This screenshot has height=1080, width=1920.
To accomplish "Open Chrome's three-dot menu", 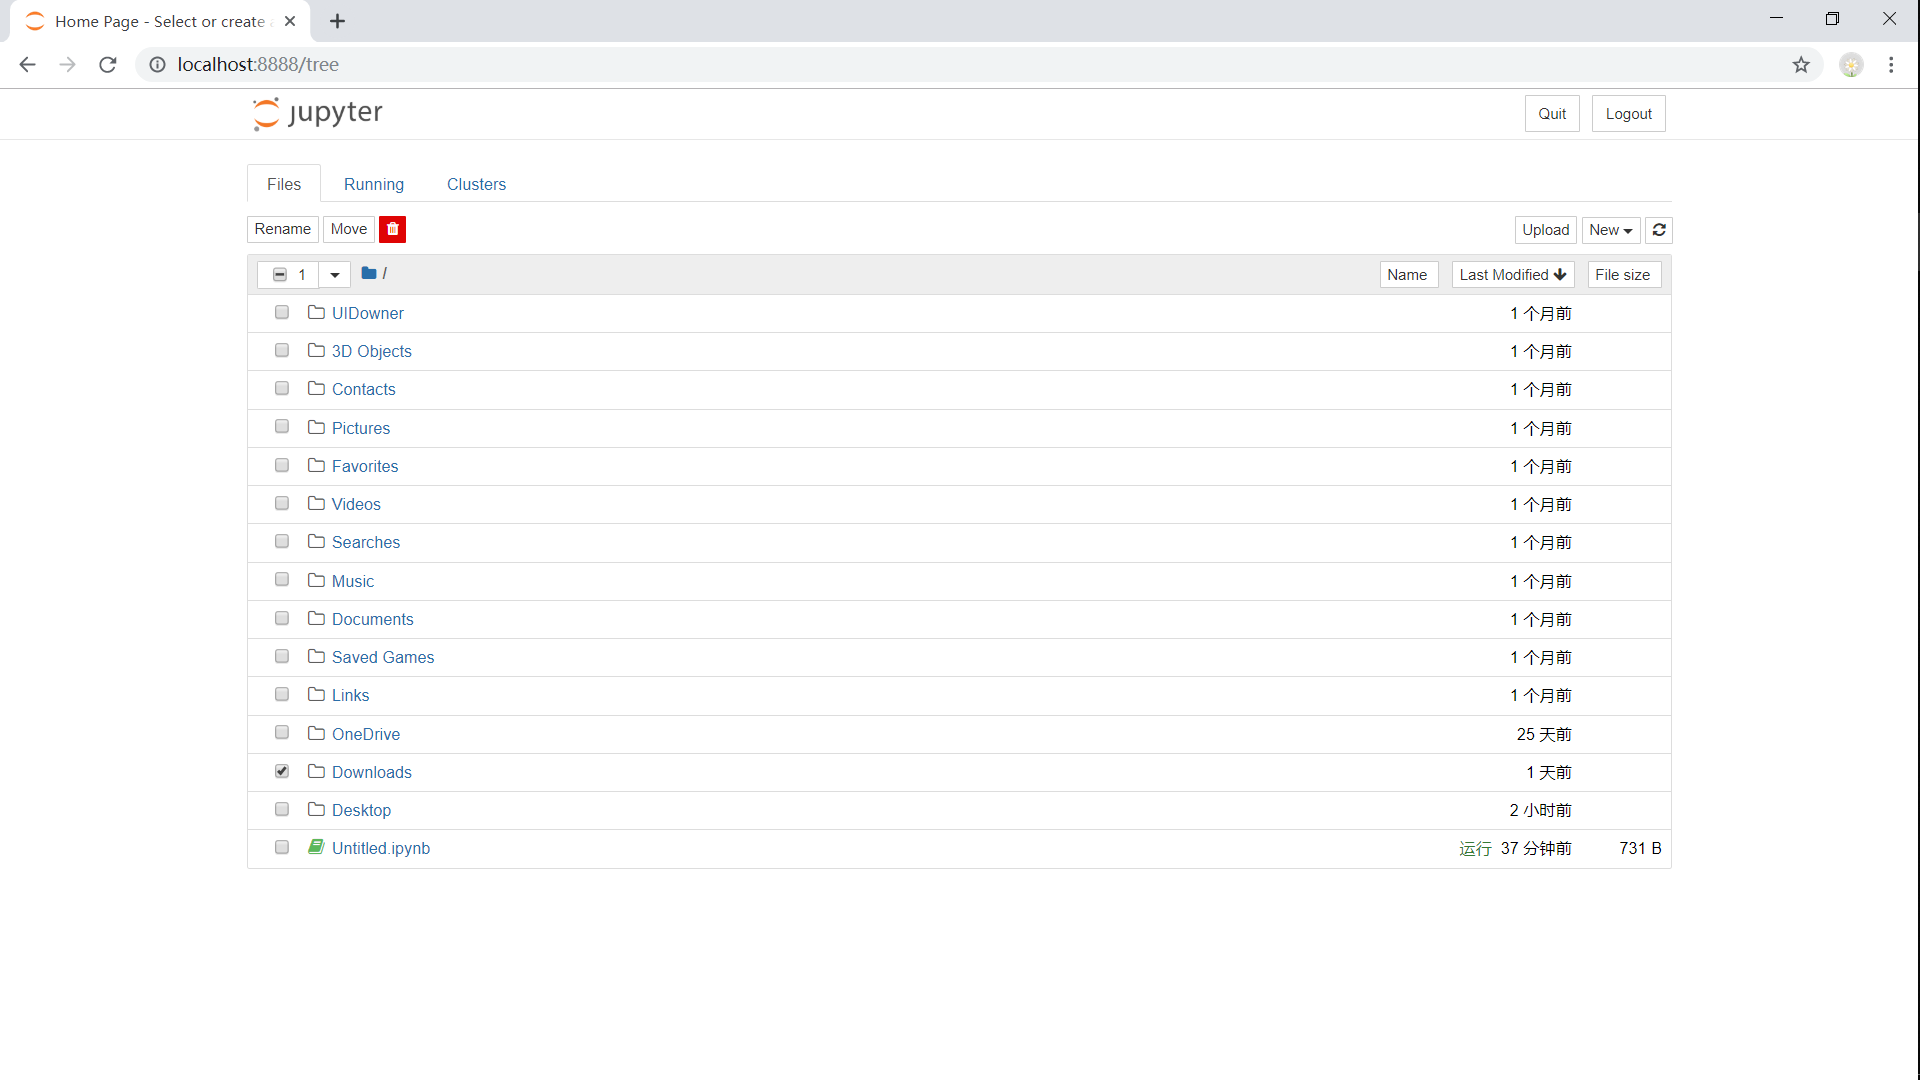I will 1891,65.
